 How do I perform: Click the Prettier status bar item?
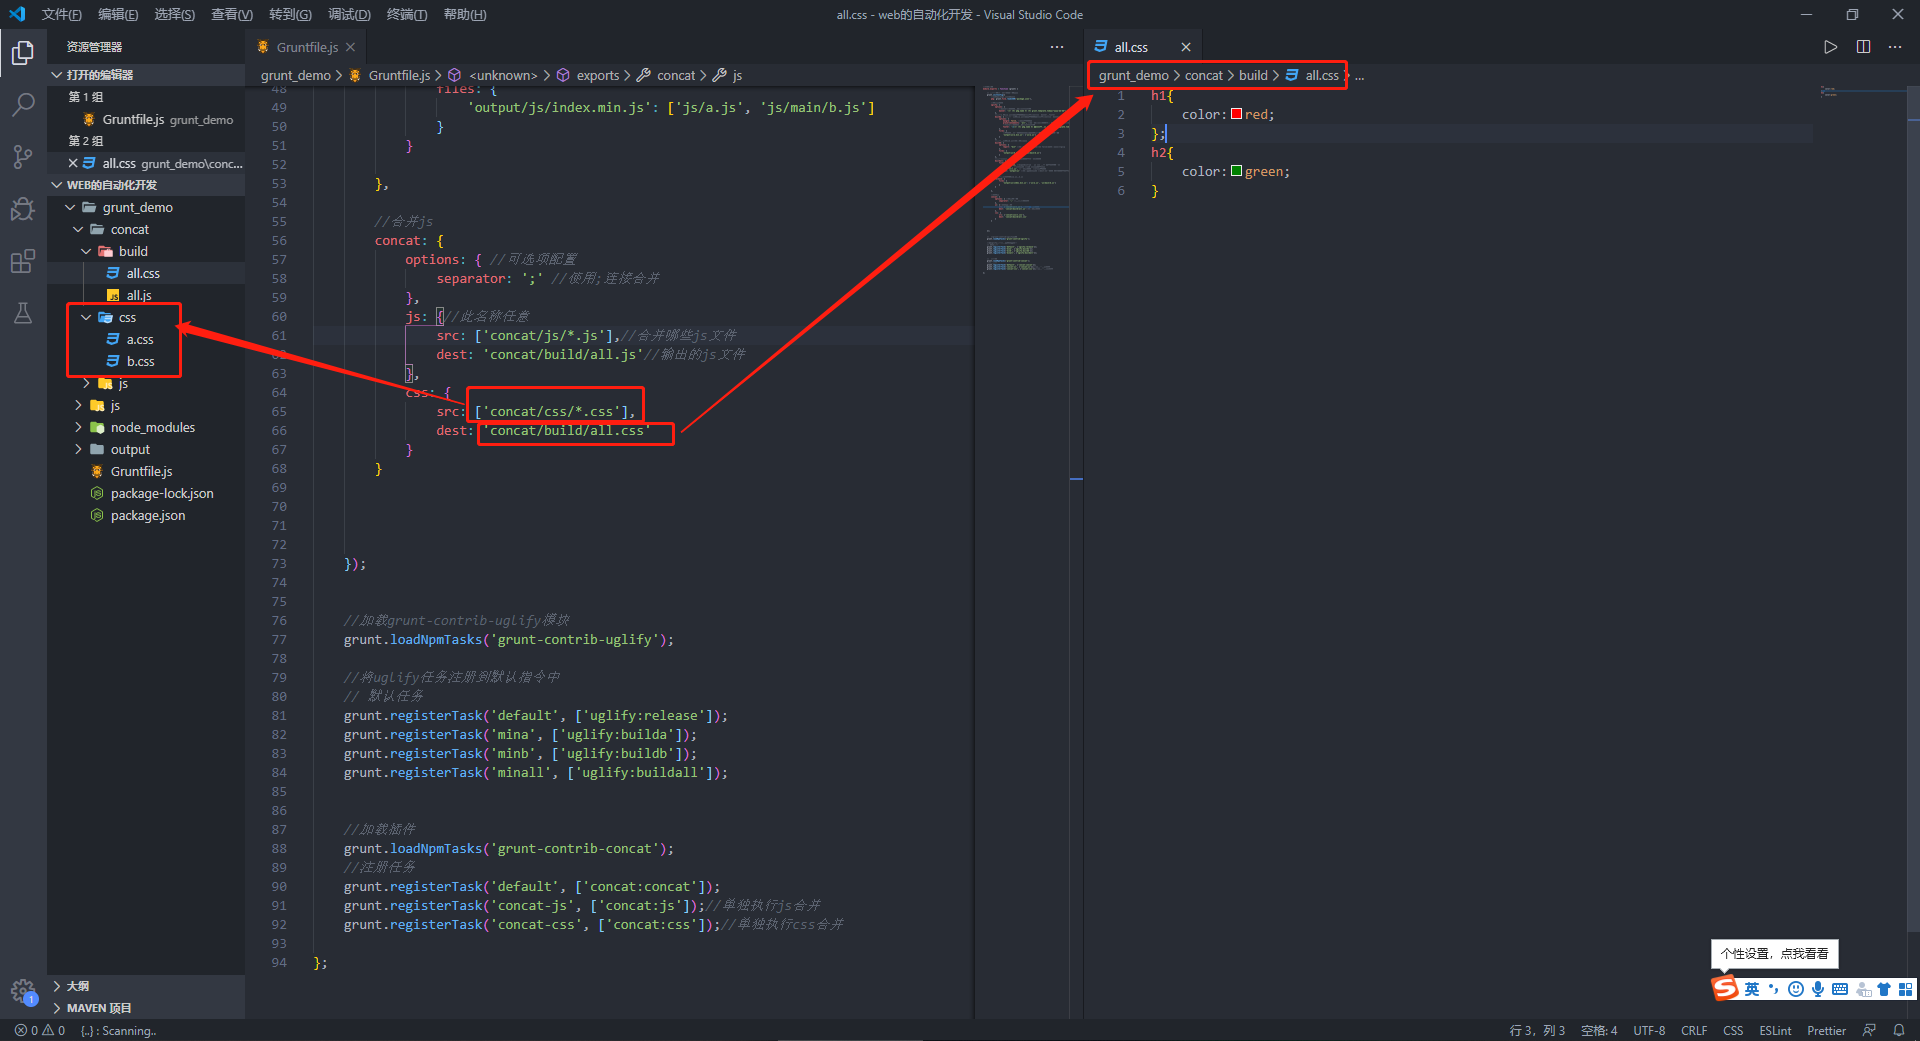tap(1826, 1030)
